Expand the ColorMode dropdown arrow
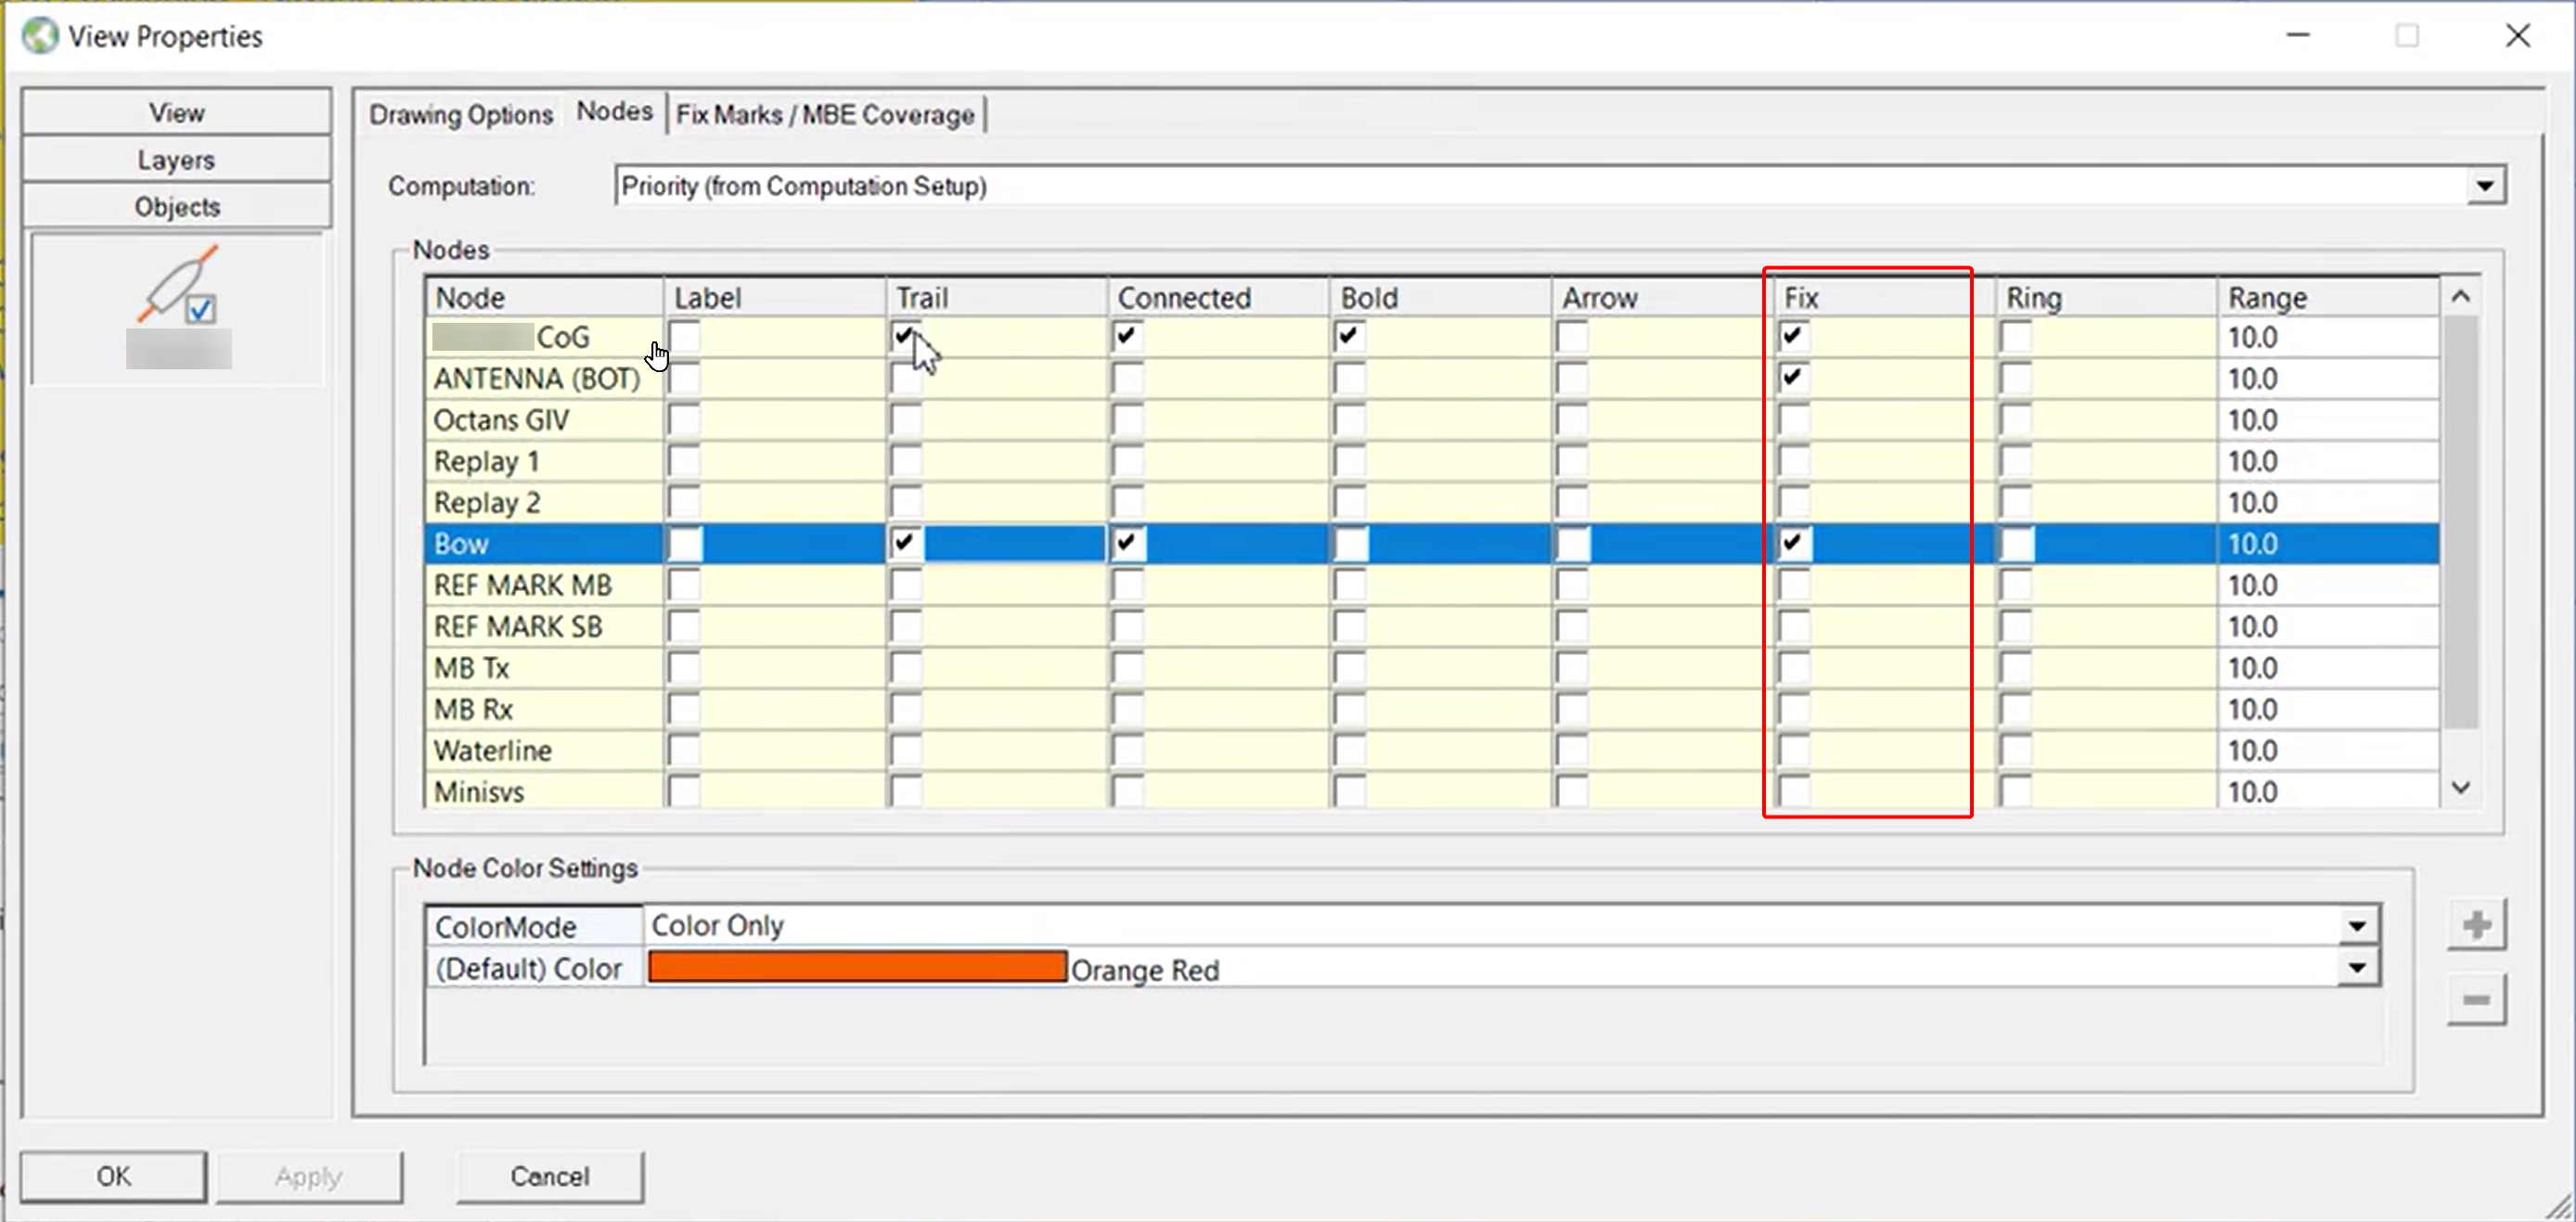The height and width of the screenshot is (1222, 2576). [x=2356, y=926]
